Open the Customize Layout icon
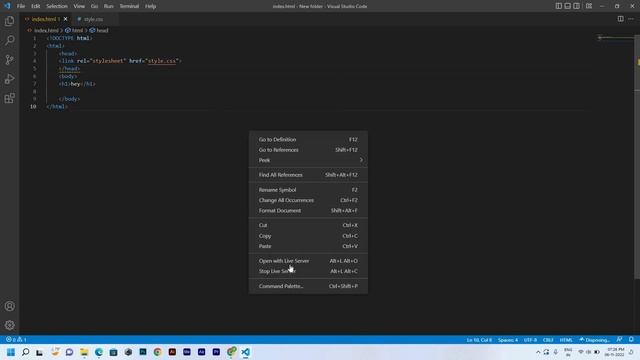640x360 pixels. point(589,6)
